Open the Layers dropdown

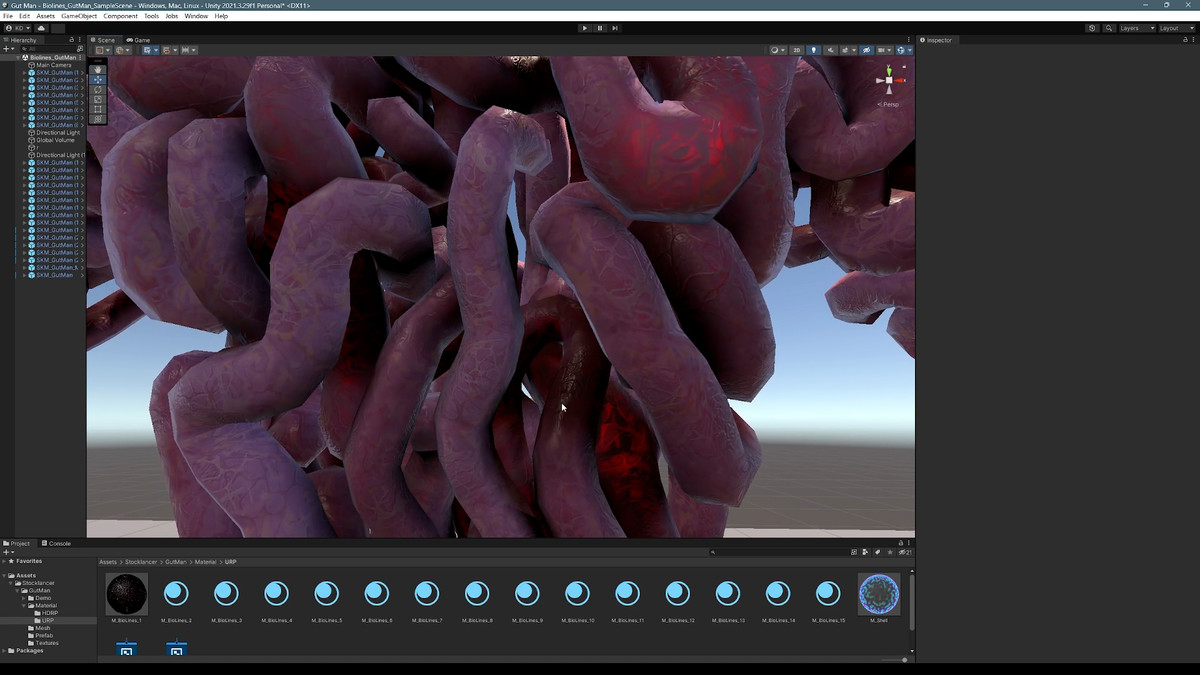(1136, 28)
